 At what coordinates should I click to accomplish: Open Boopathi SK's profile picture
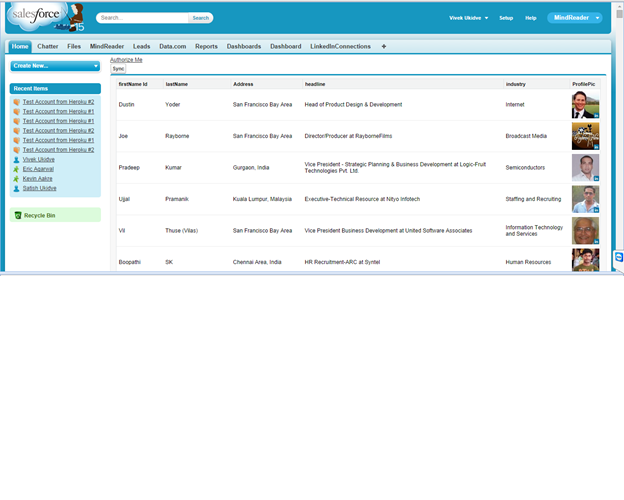(585, 260)
